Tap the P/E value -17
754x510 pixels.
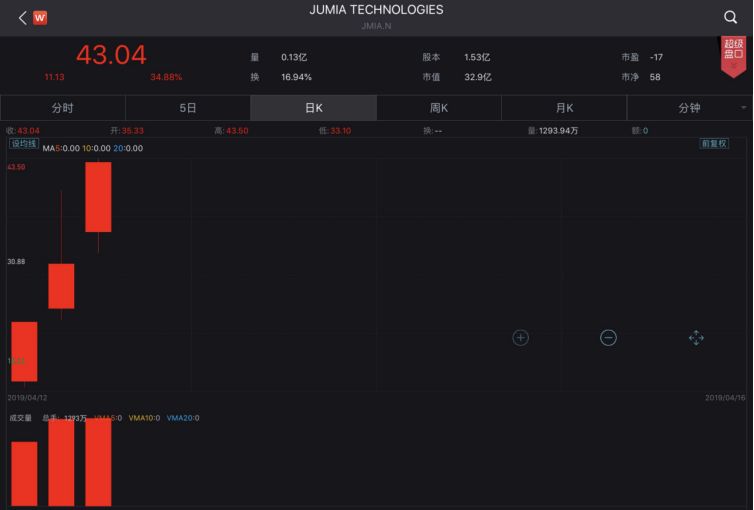click(656, 57)
